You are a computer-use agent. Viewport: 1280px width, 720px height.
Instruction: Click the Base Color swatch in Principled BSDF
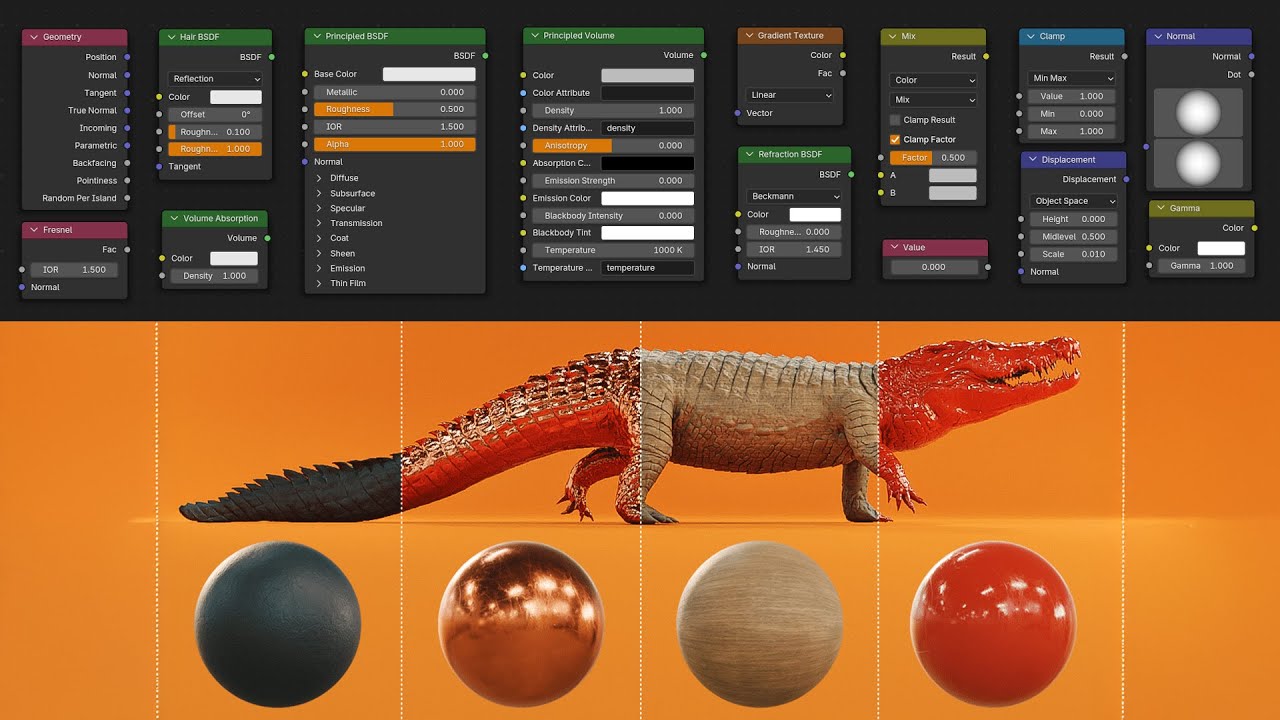(429, 74)
